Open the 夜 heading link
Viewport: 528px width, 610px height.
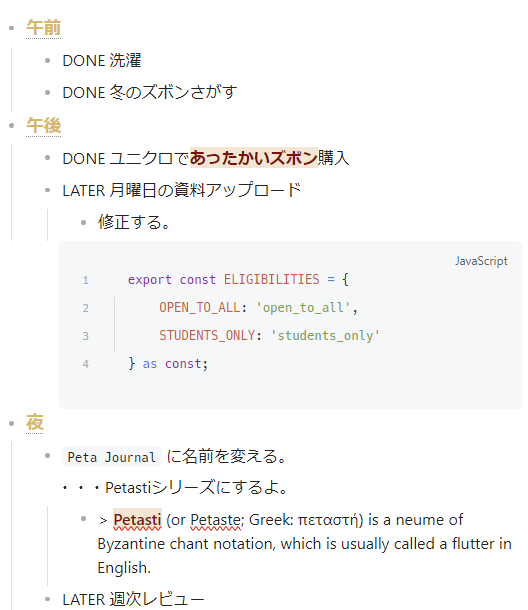coord(35,423)
